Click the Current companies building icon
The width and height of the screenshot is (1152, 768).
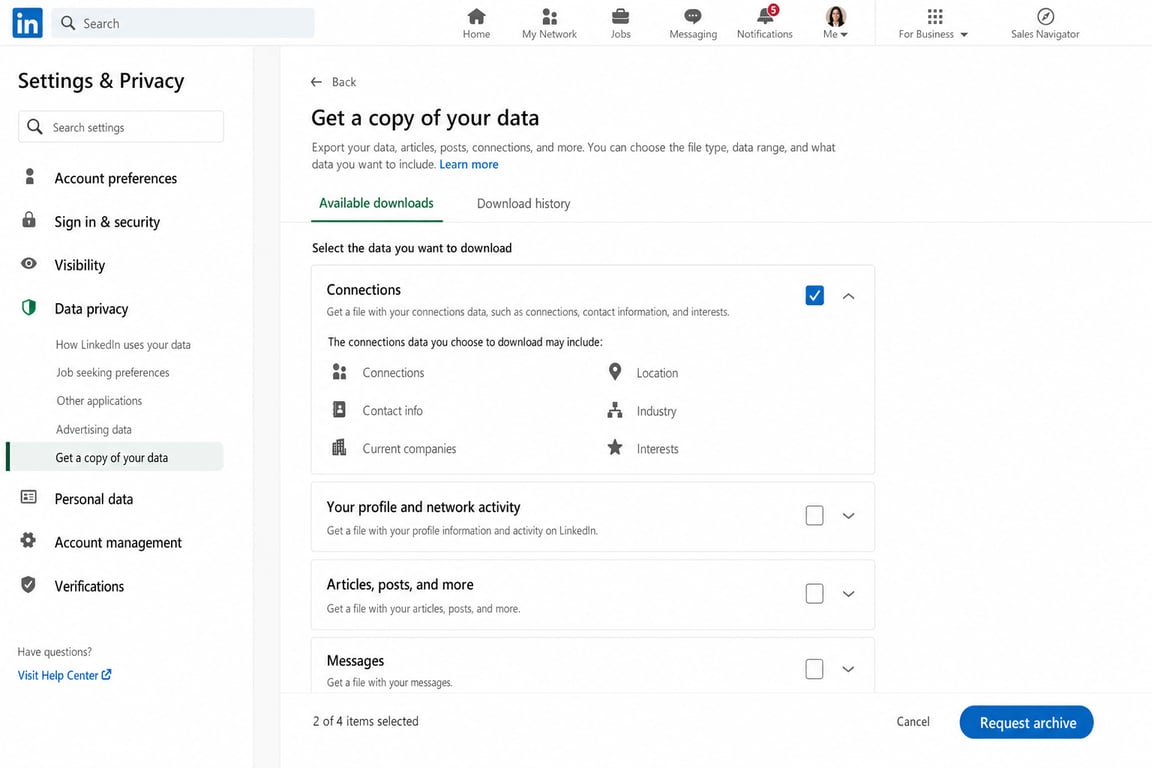coord(339,447)
